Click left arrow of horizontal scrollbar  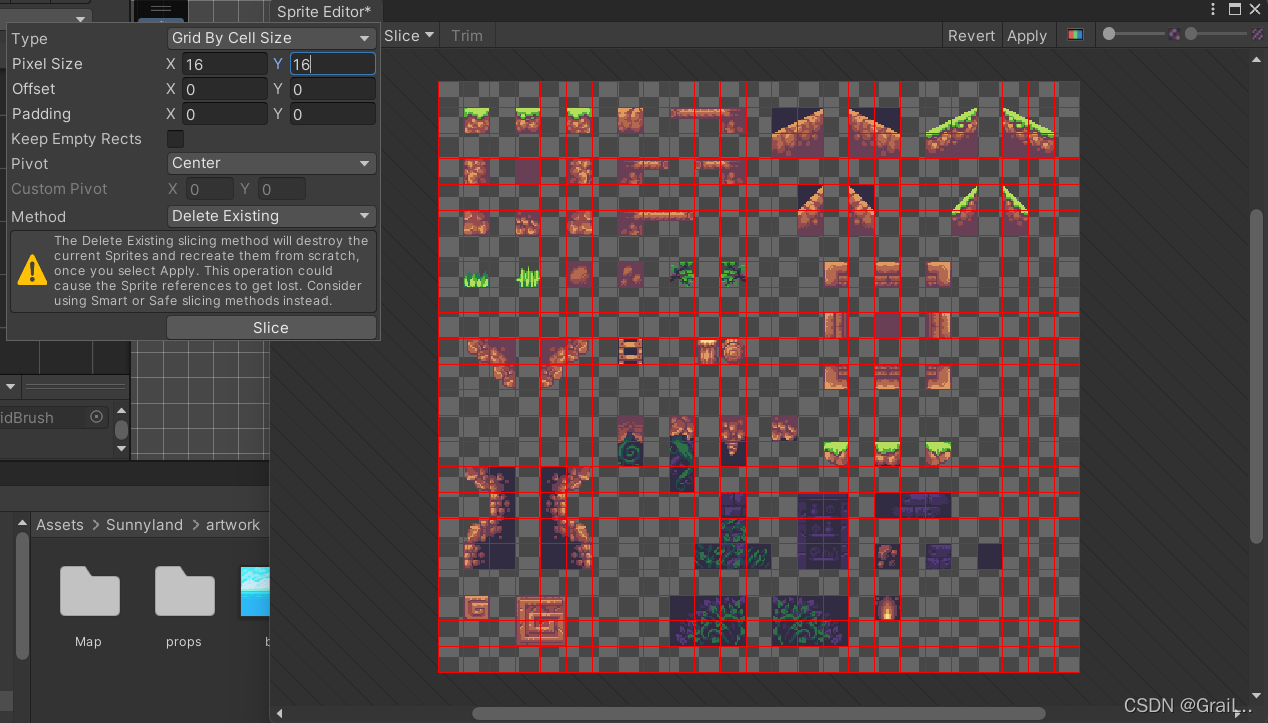[x=280, y=714]
